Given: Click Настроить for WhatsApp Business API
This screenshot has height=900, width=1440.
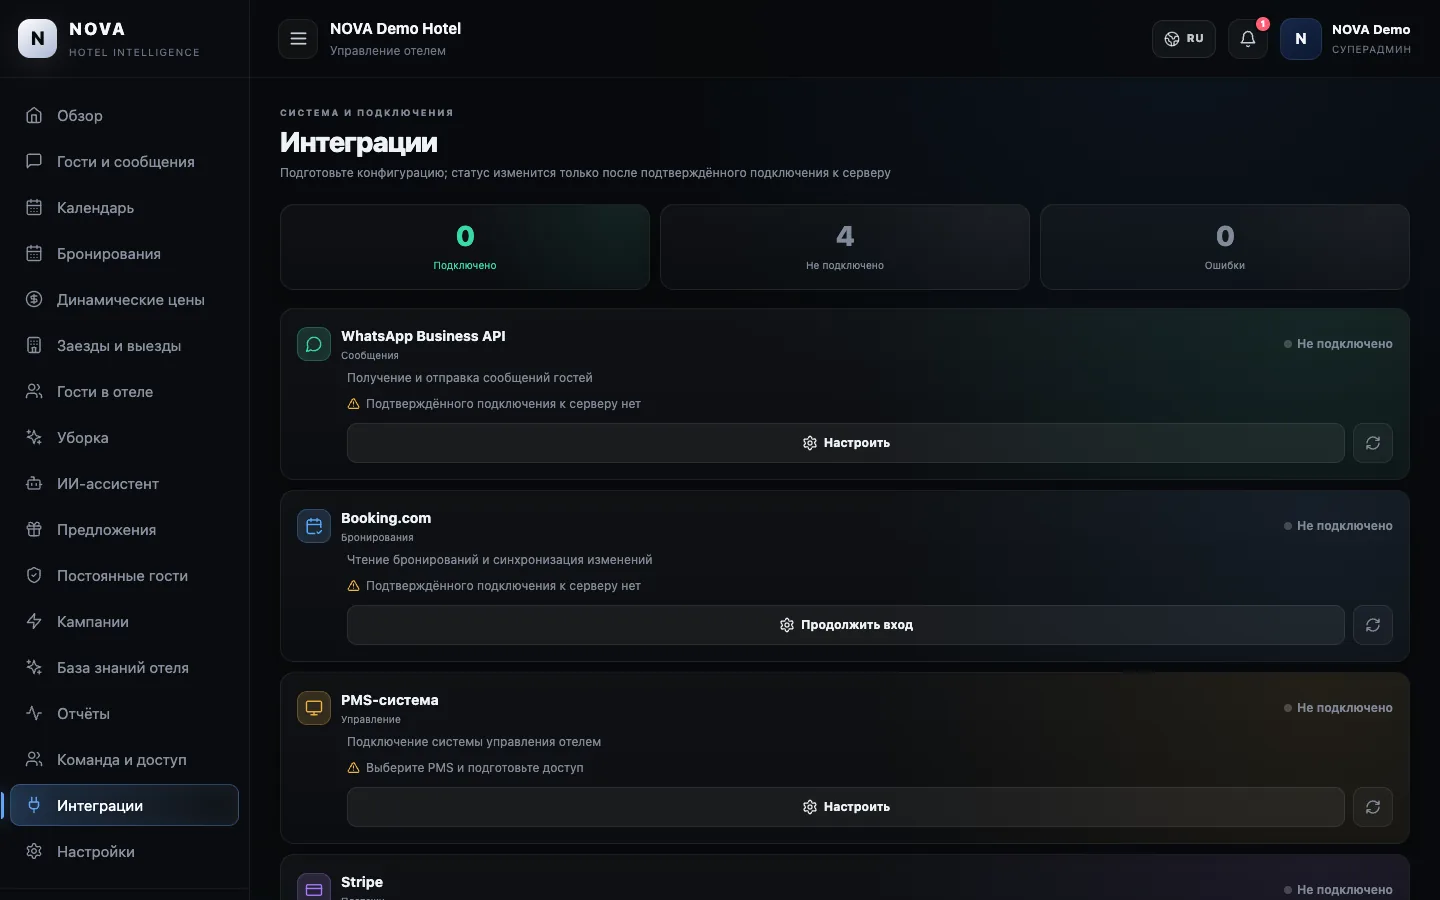Looking at the screenshot, I should (x=845, y=443).
